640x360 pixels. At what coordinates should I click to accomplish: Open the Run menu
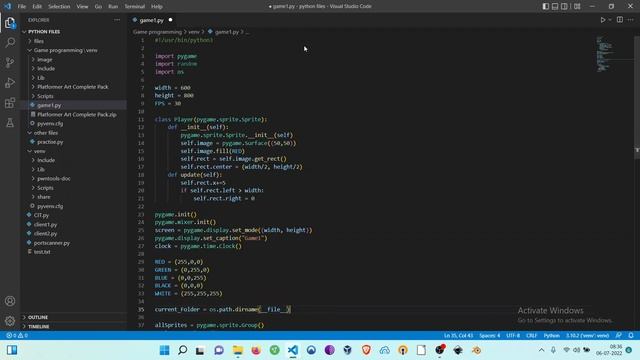pos(113,7)
